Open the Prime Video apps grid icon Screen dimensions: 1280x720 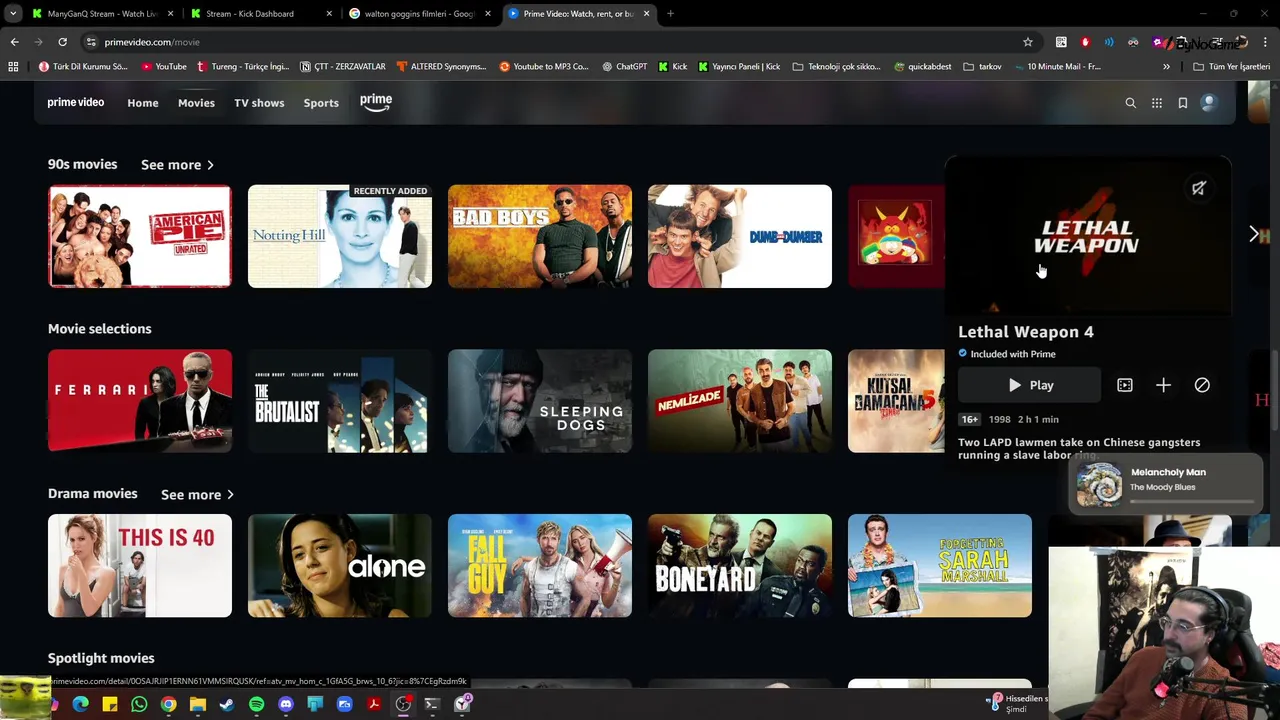pos(1157,103)
